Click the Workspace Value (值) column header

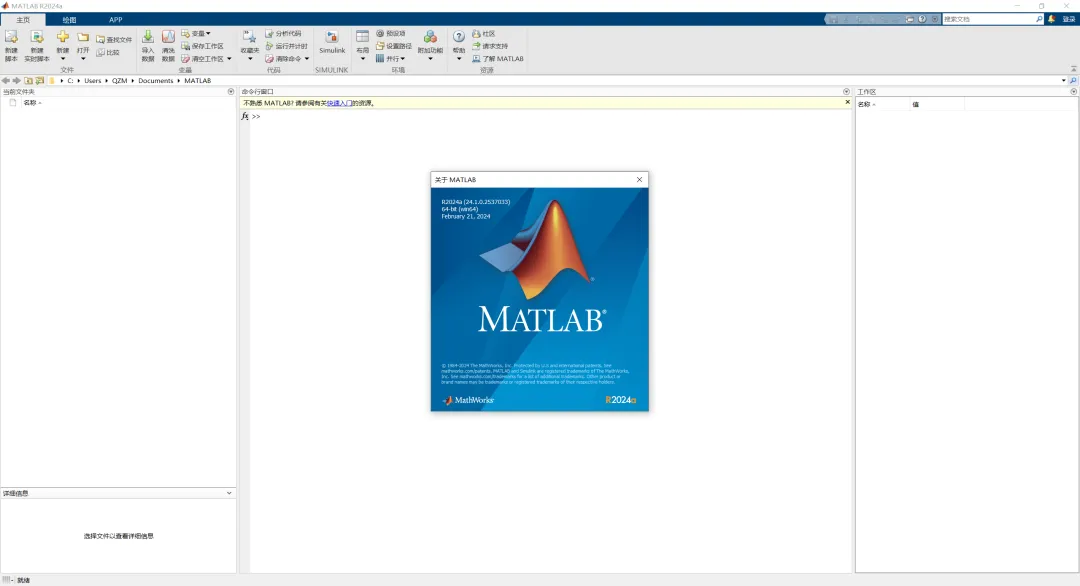pyautogui.click(x=915, y=105)
